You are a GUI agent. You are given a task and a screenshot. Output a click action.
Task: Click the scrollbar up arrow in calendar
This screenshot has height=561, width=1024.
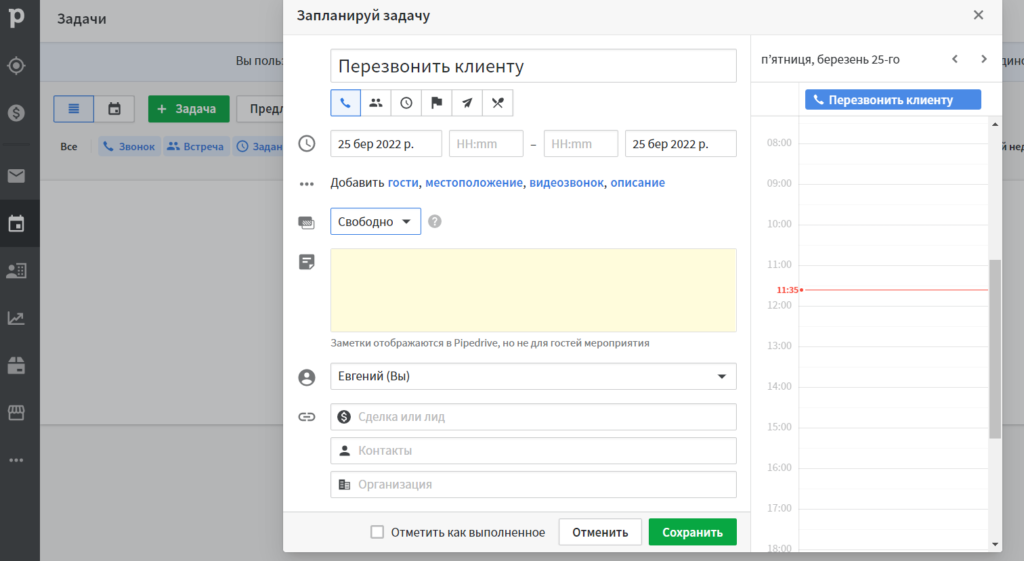[x=995, y=124]
